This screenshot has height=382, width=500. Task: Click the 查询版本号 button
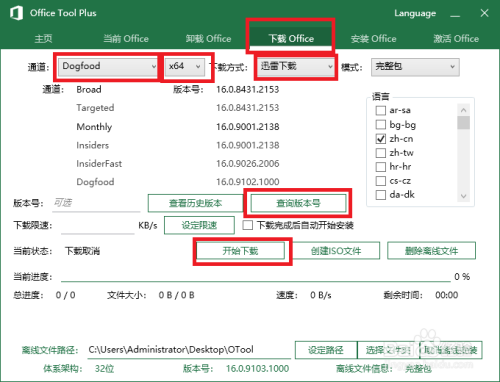click(x=298, y=203)
